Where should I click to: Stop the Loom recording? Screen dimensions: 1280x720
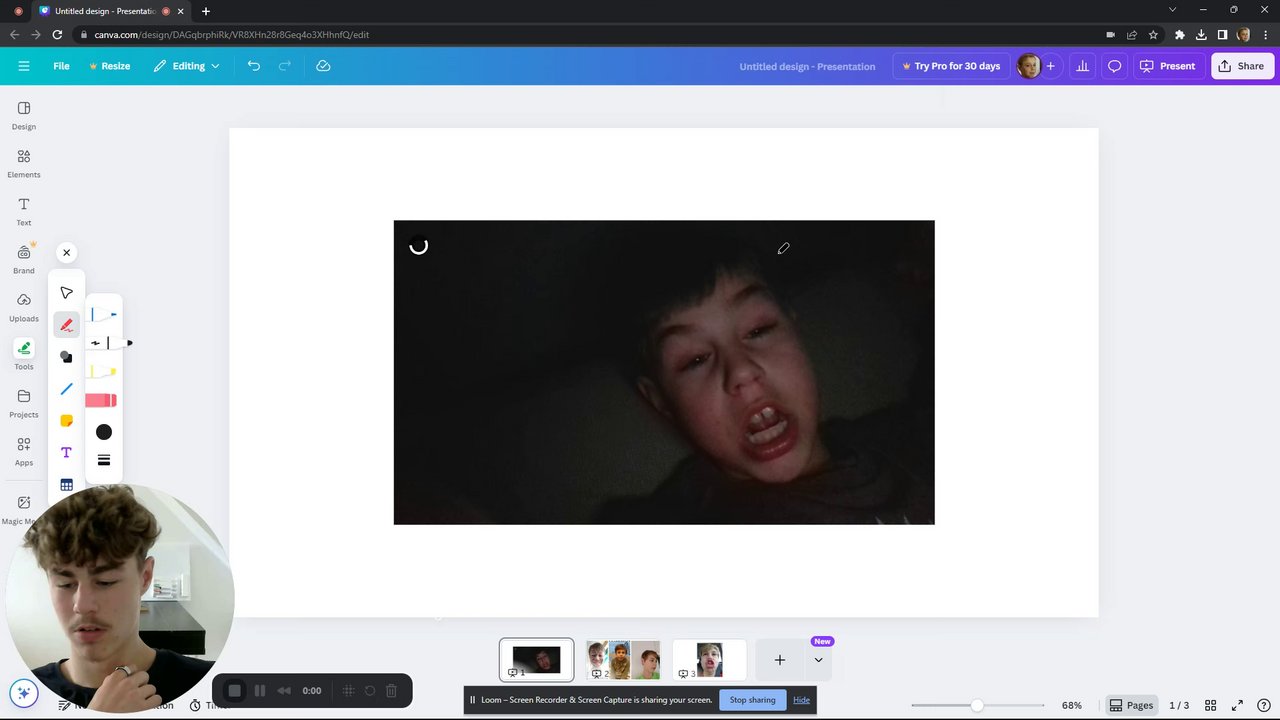tap(234, 690)
